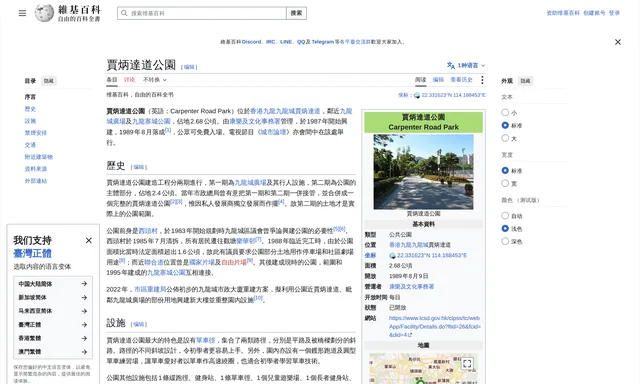Viewport: 640px width, 384px height.
Task: Open the lcsd.gov.hk website link
Action: [435, 326]
